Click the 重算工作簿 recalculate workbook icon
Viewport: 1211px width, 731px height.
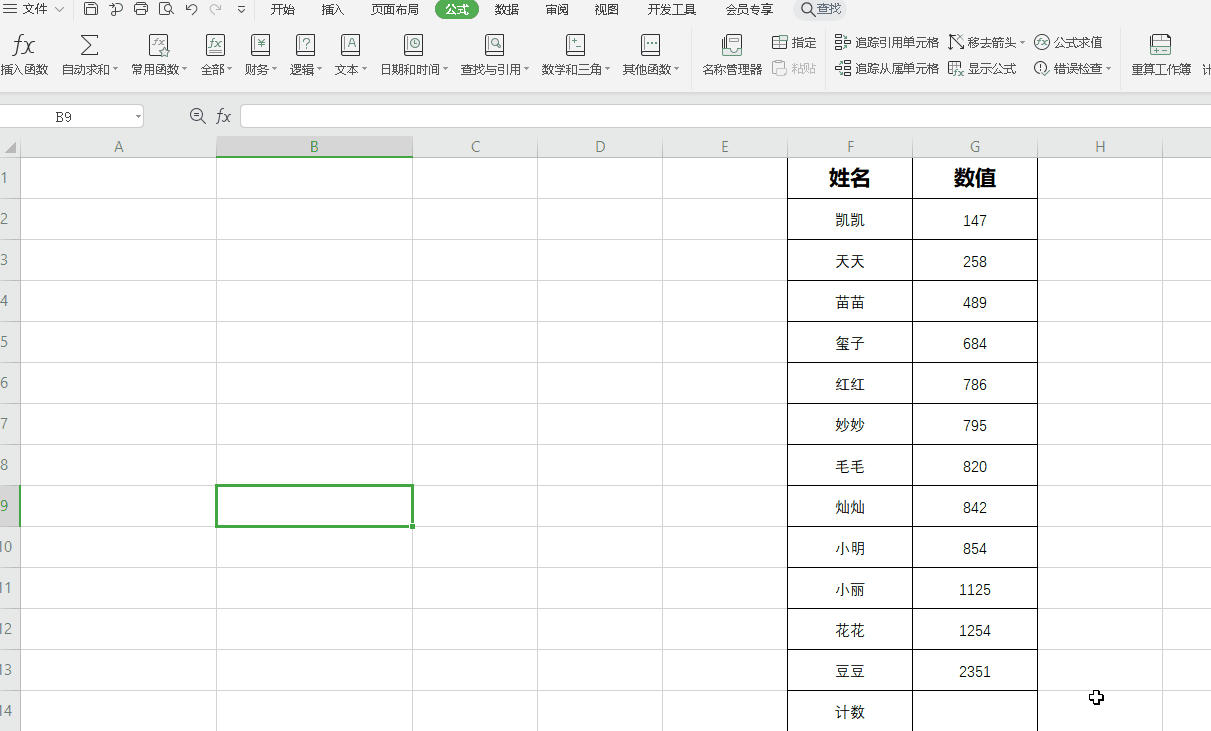pos(1160,54)
